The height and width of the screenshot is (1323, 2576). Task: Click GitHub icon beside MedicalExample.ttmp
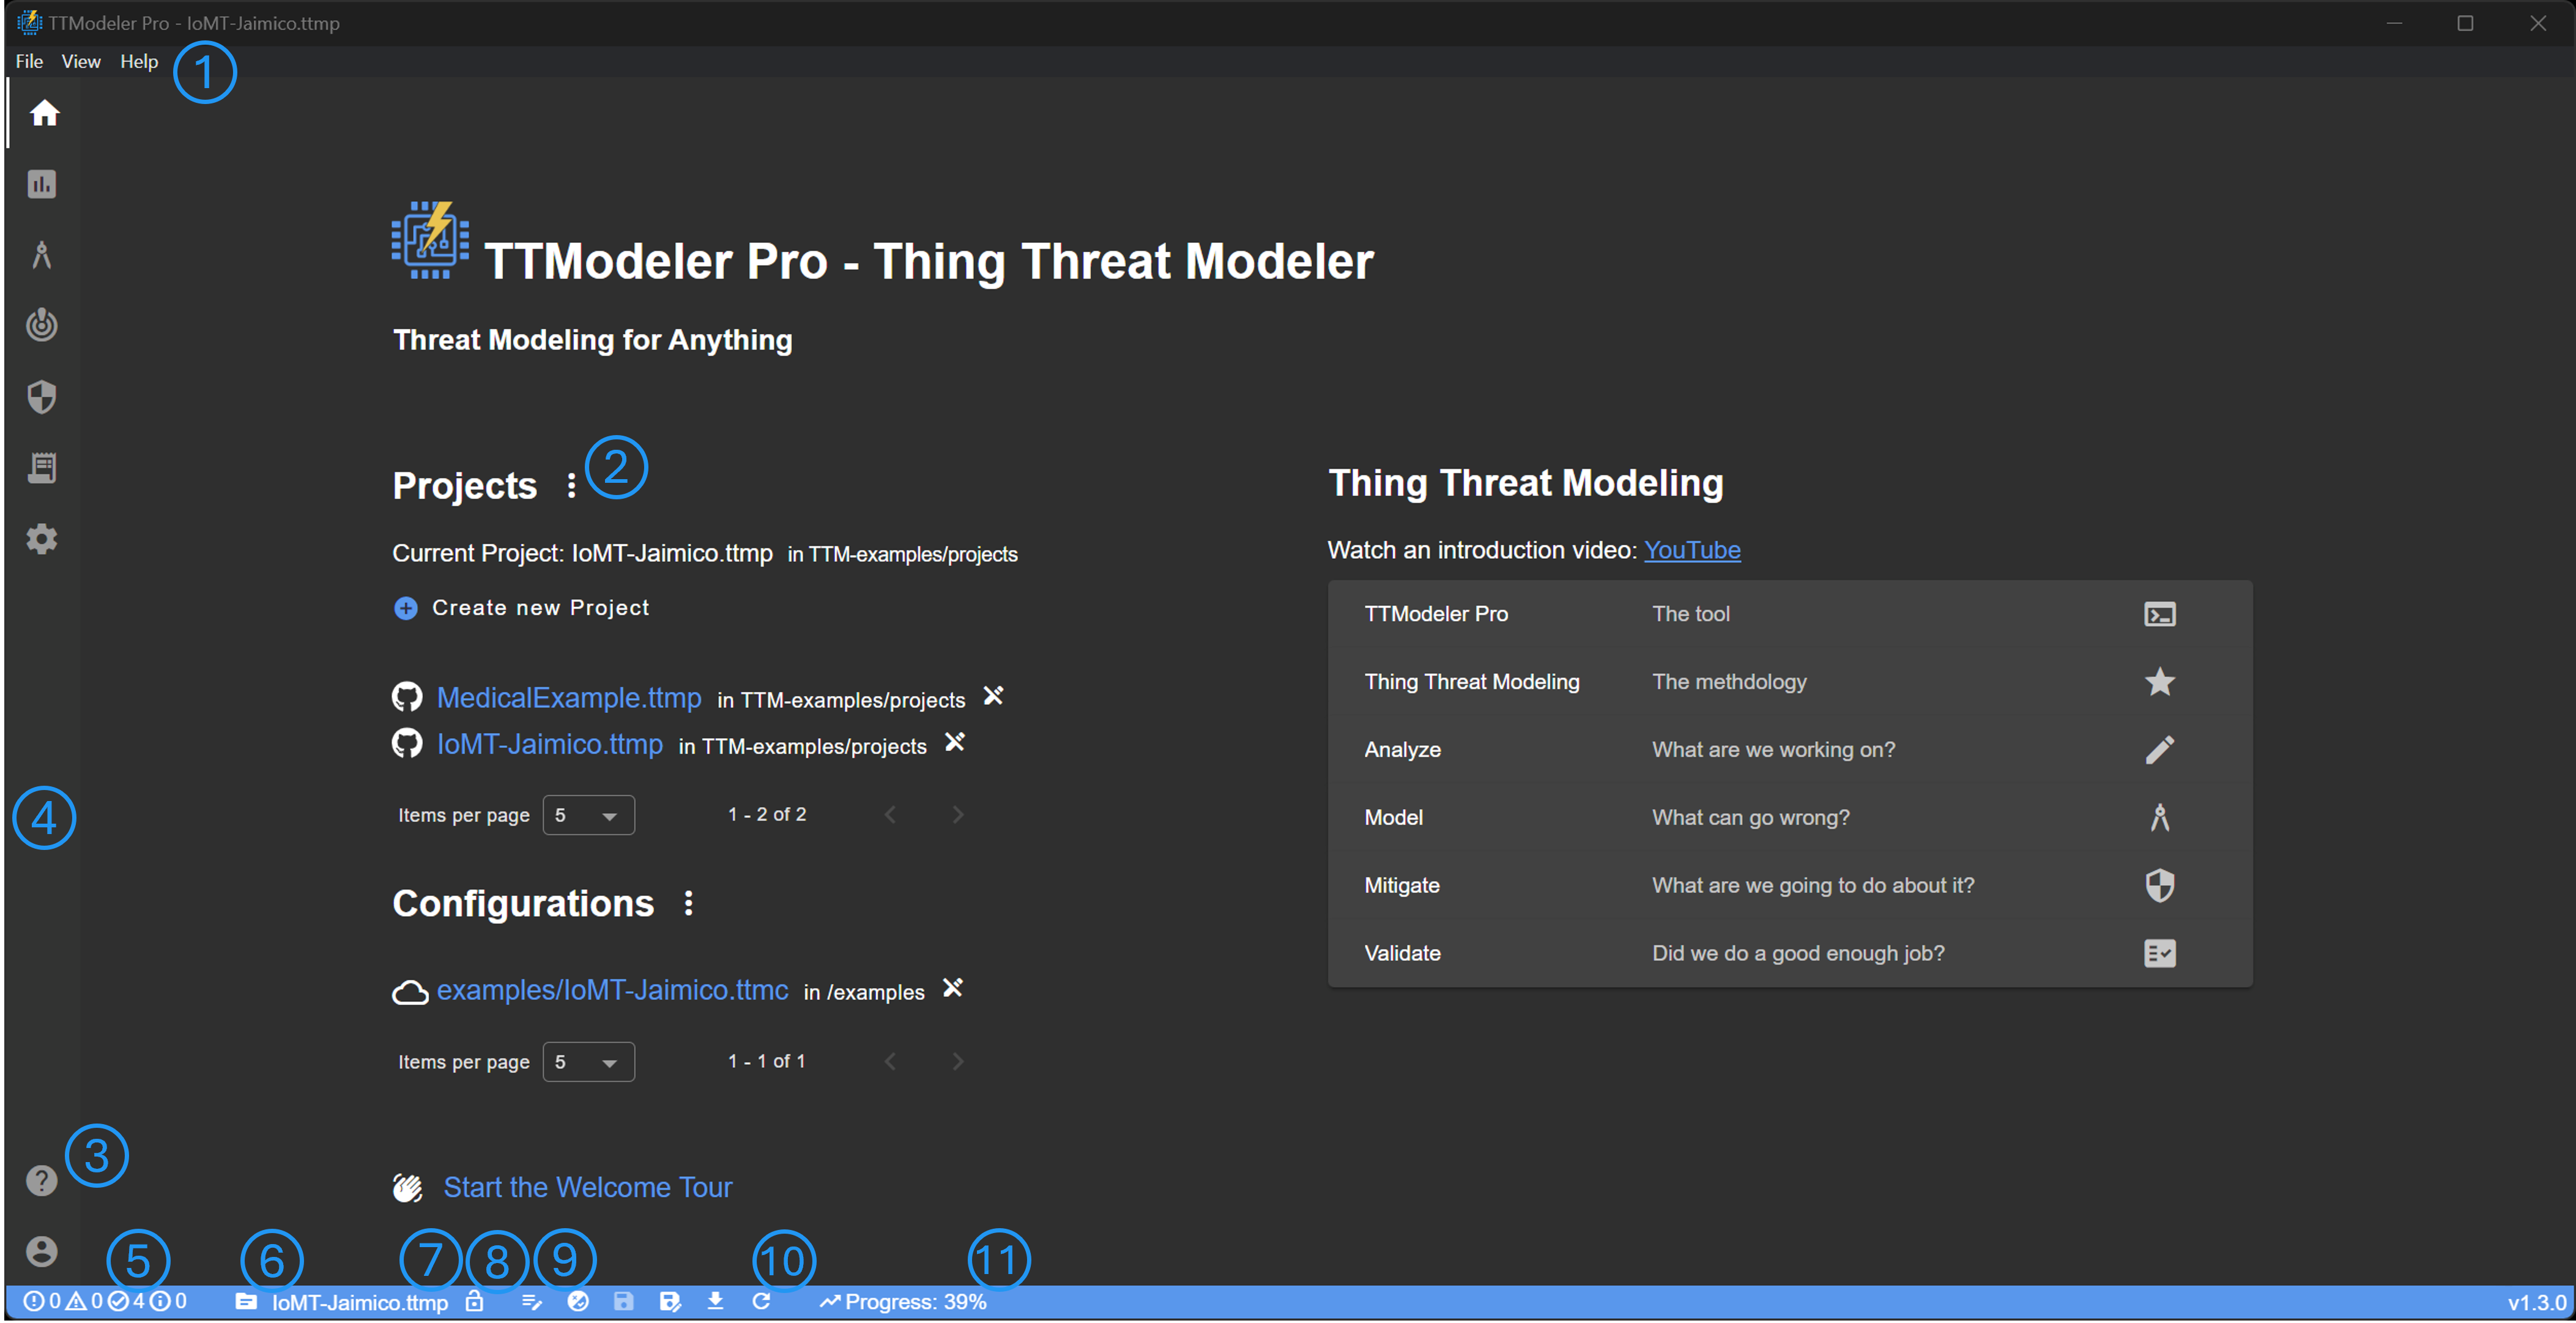(x=407, y=697)
